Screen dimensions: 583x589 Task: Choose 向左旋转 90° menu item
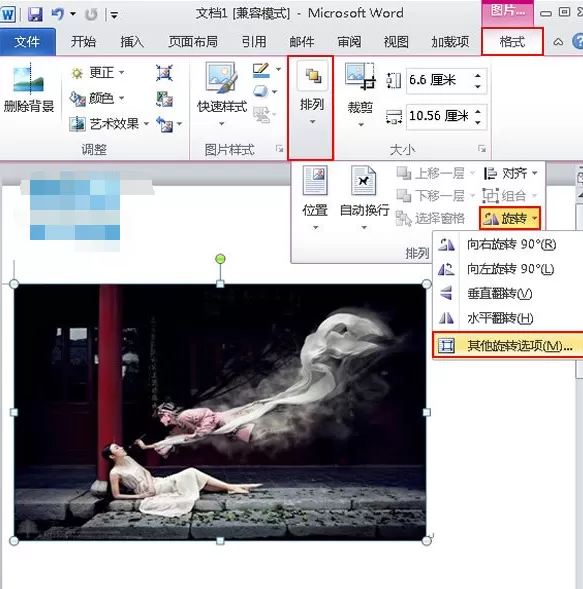(507, 269)
